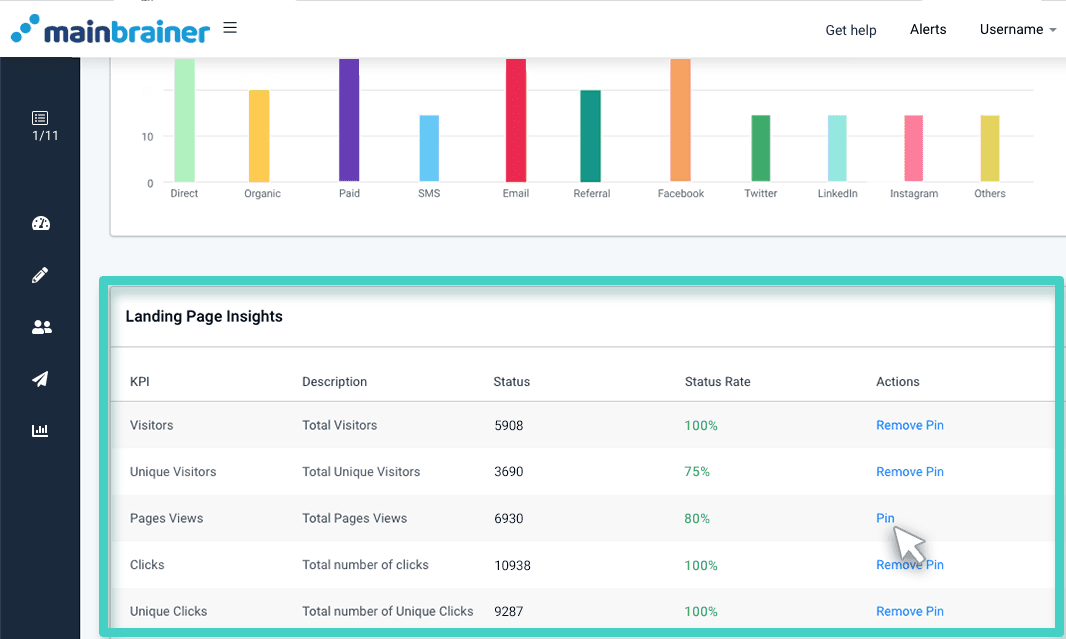
Task: Click the status value 3690
Action: click(509, 472)
